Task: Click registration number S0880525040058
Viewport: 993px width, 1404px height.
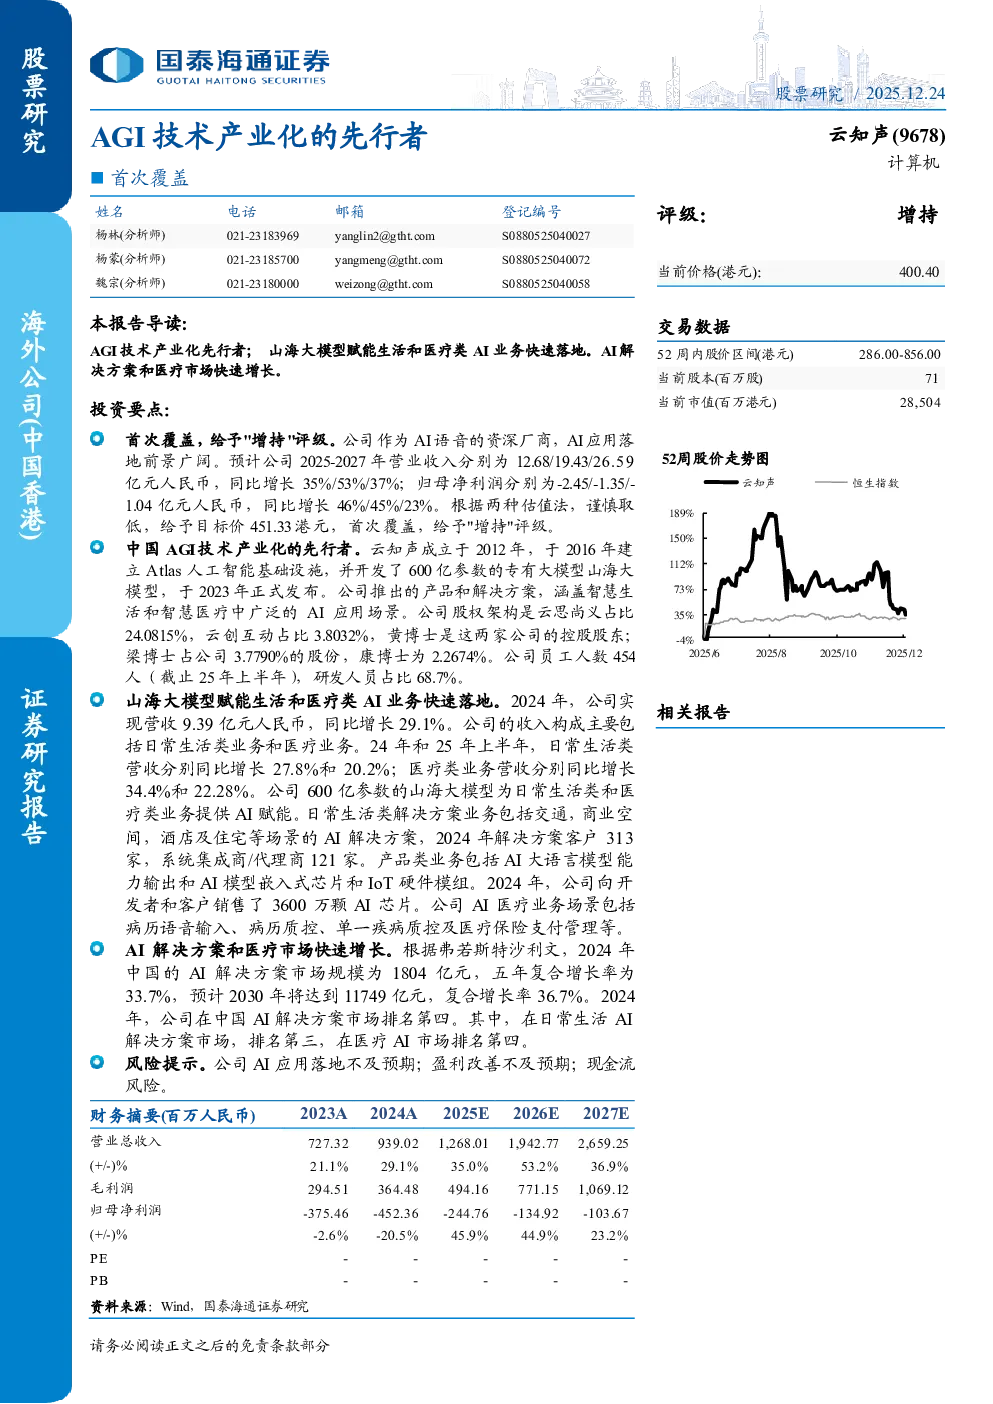Action: (x=546, y=284)
